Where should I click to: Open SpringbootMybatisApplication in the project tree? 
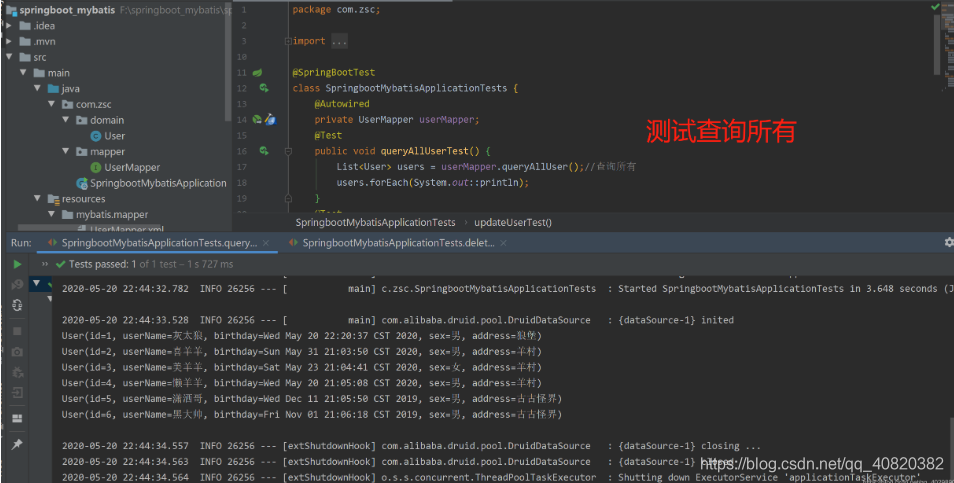pyautogui.click(x=158, y=183)
